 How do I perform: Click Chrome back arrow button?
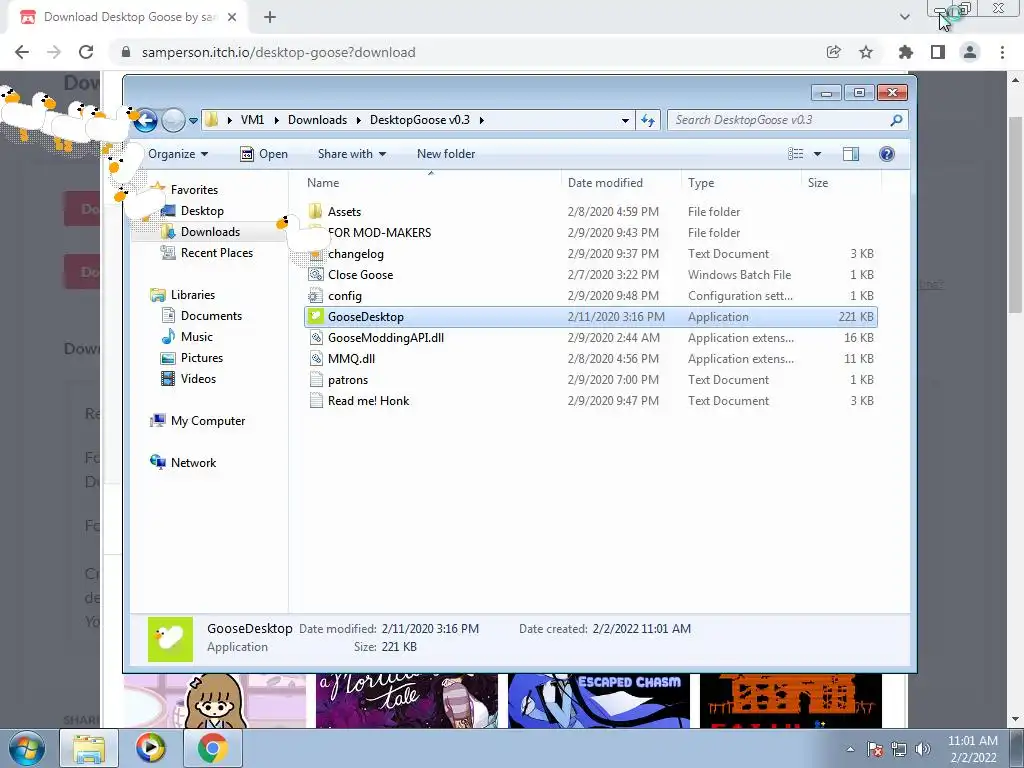coord(22,52)
